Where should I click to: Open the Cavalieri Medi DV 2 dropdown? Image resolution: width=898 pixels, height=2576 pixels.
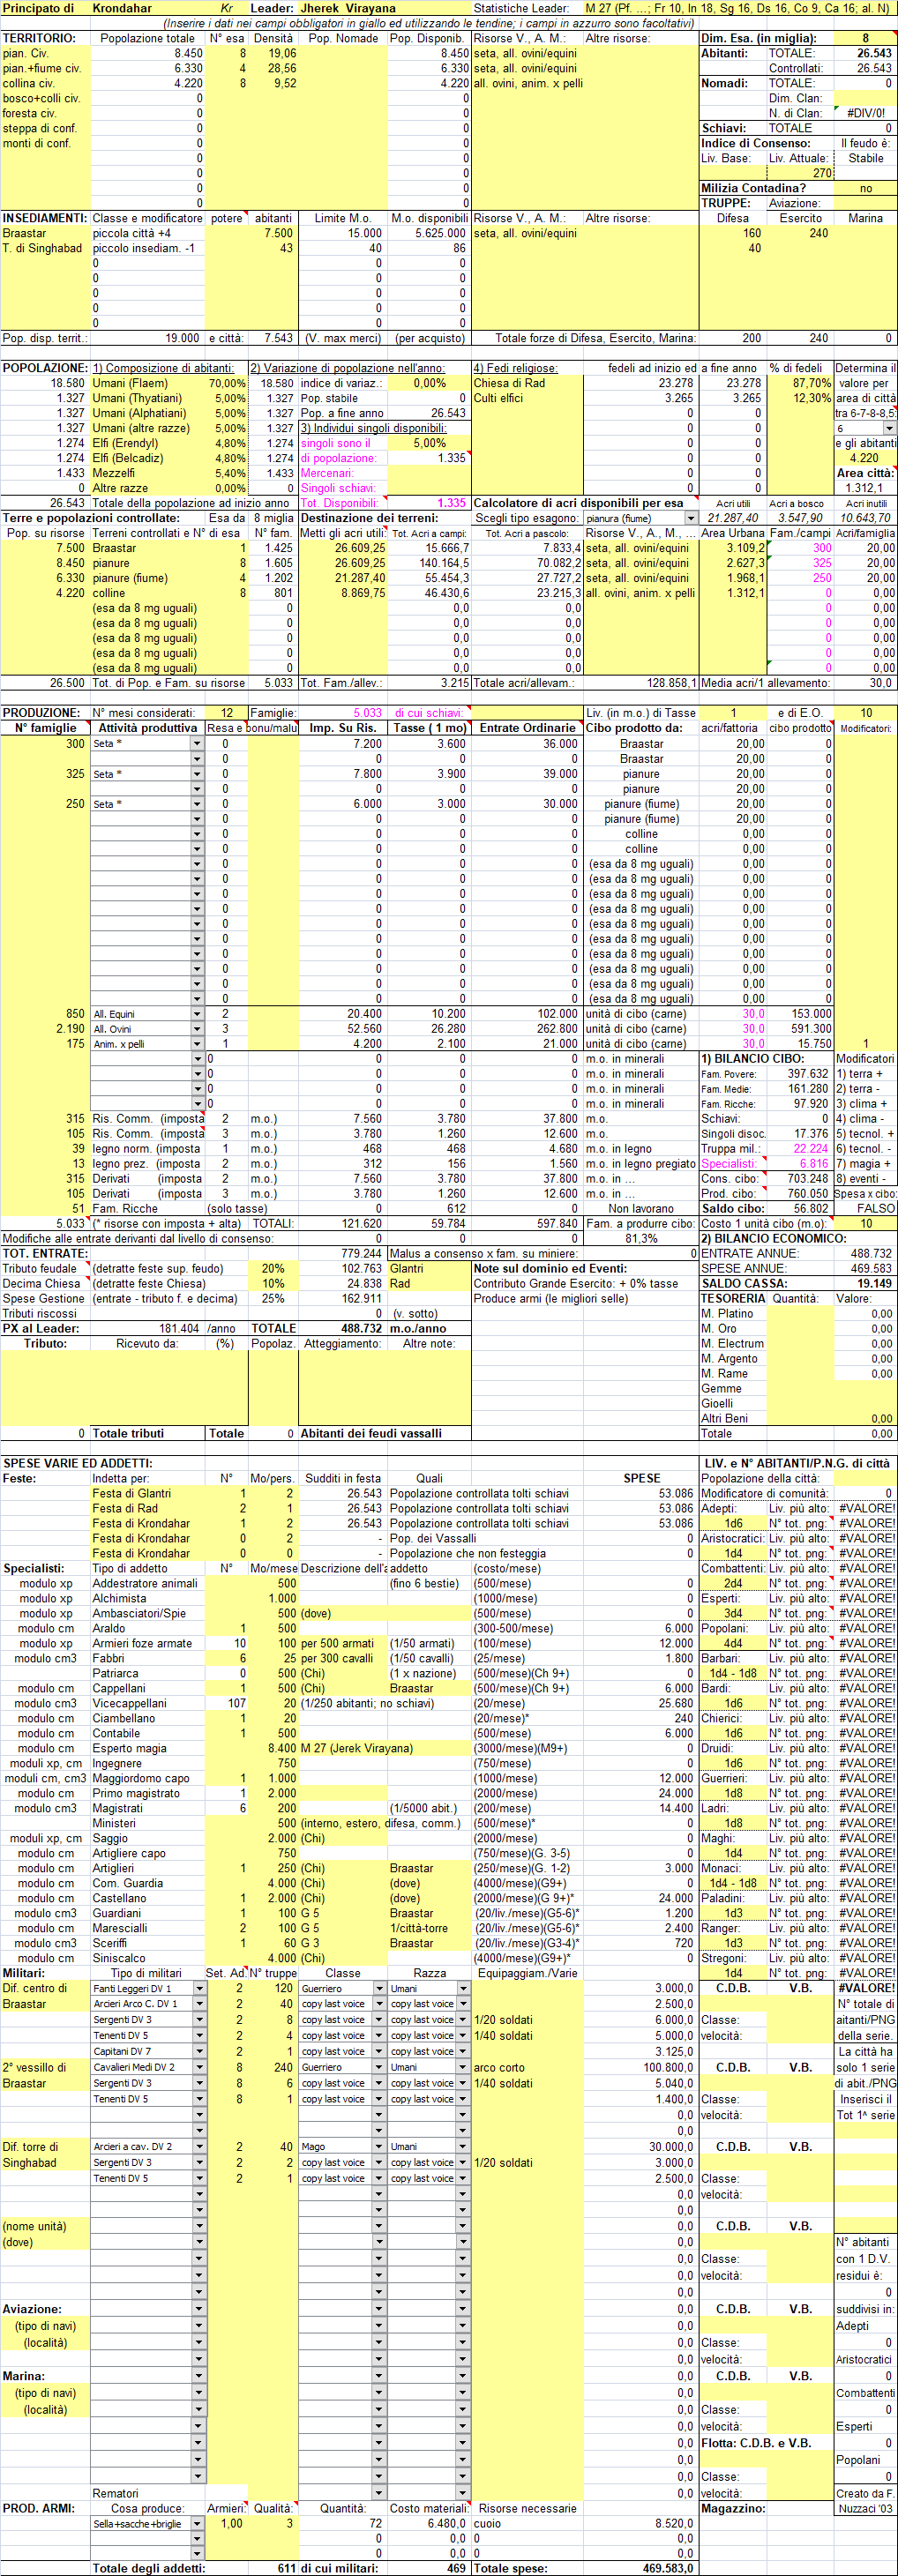click(x=199, y=2067)
